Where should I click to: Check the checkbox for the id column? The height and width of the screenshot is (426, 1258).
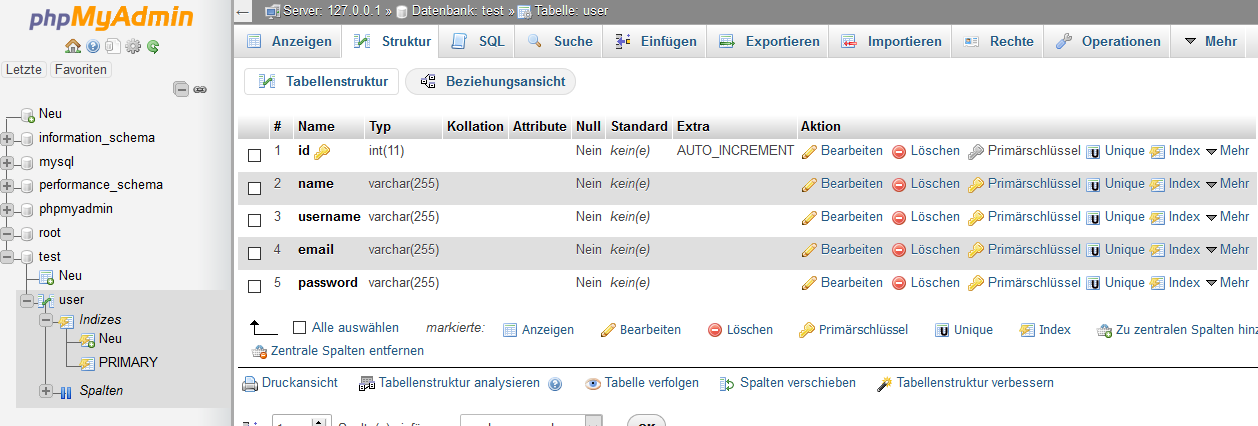tap(254, 155)
